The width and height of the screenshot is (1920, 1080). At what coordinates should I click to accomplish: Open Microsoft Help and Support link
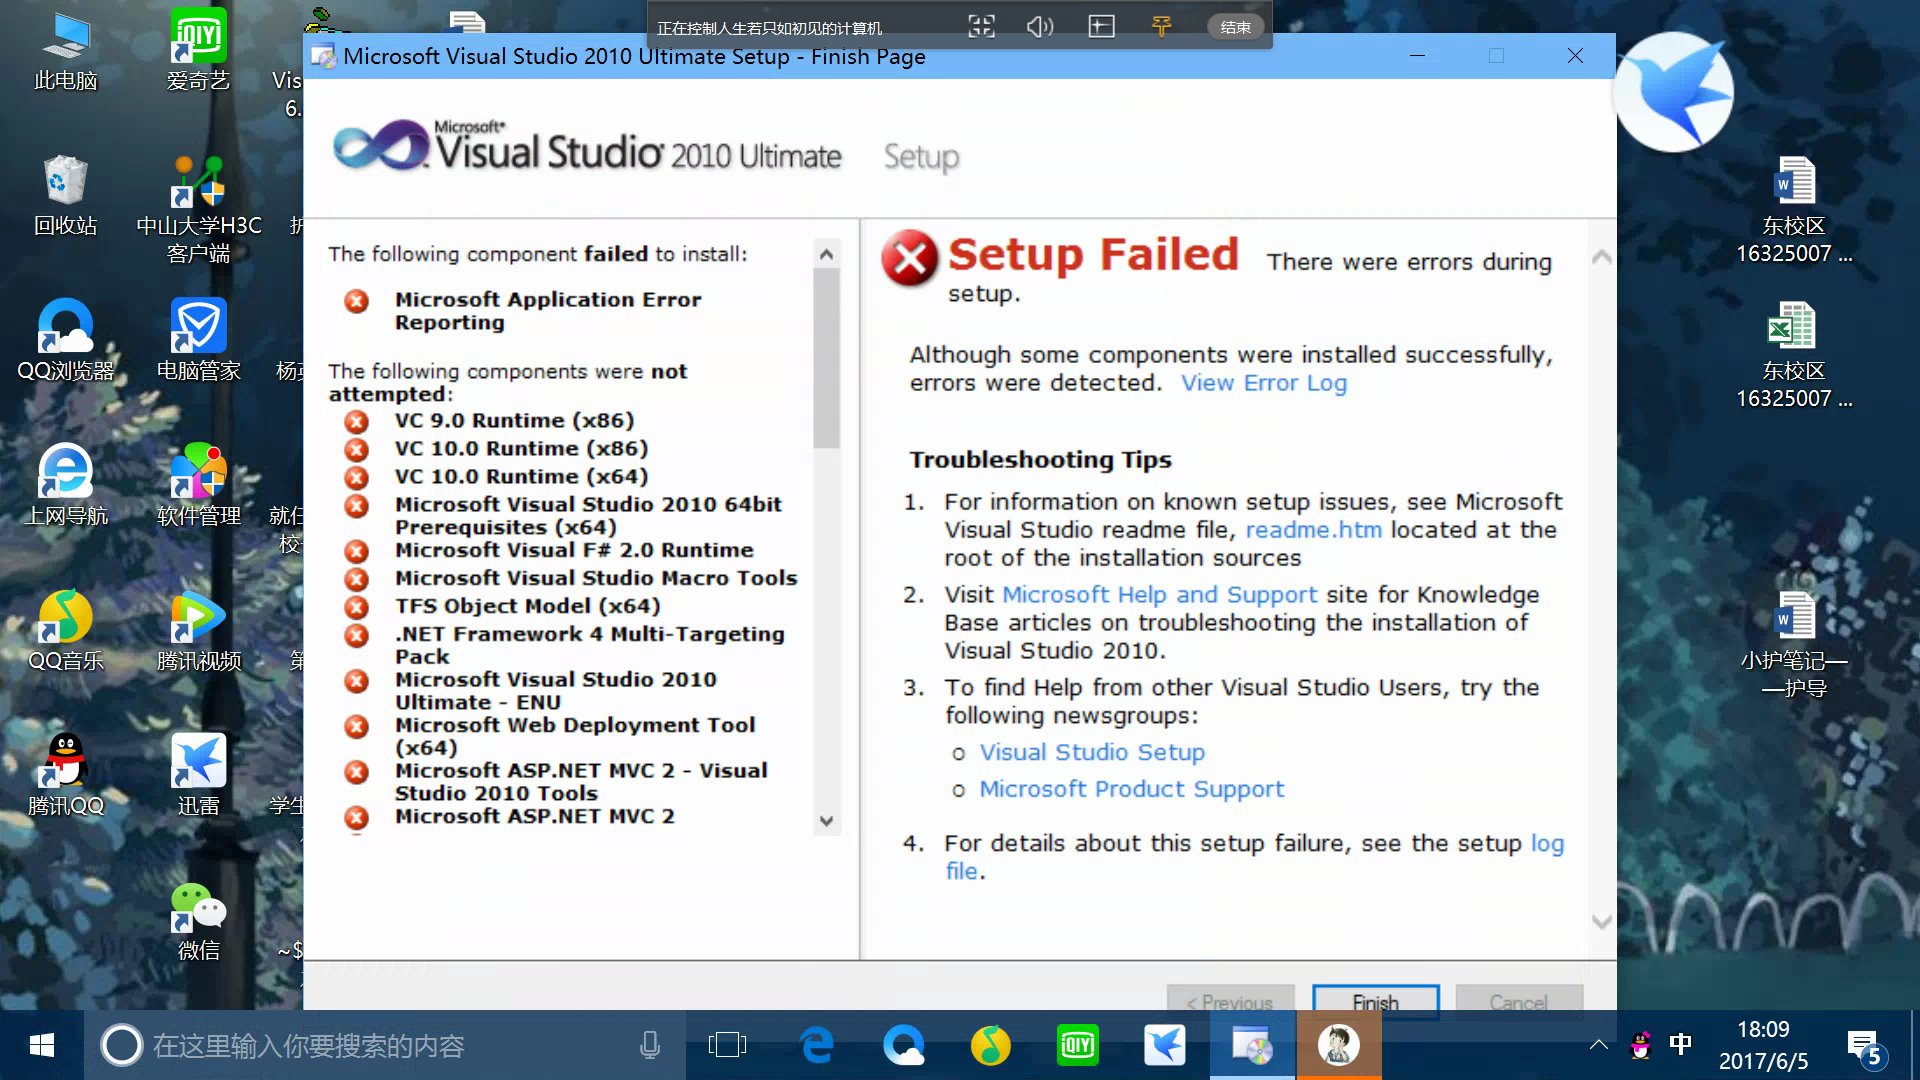coord(1159,595)
